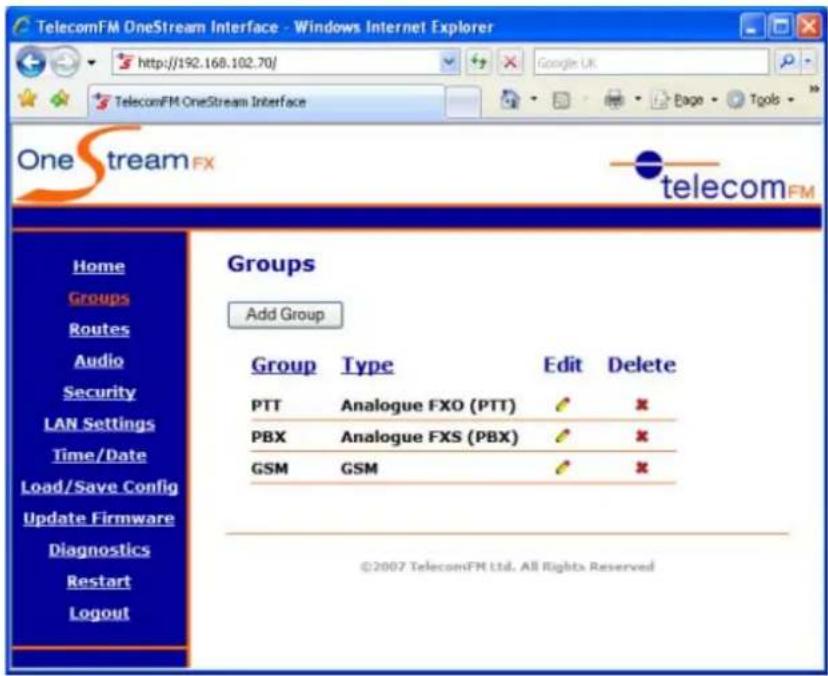Click the telecomFM logo

(x=713, y=177)
